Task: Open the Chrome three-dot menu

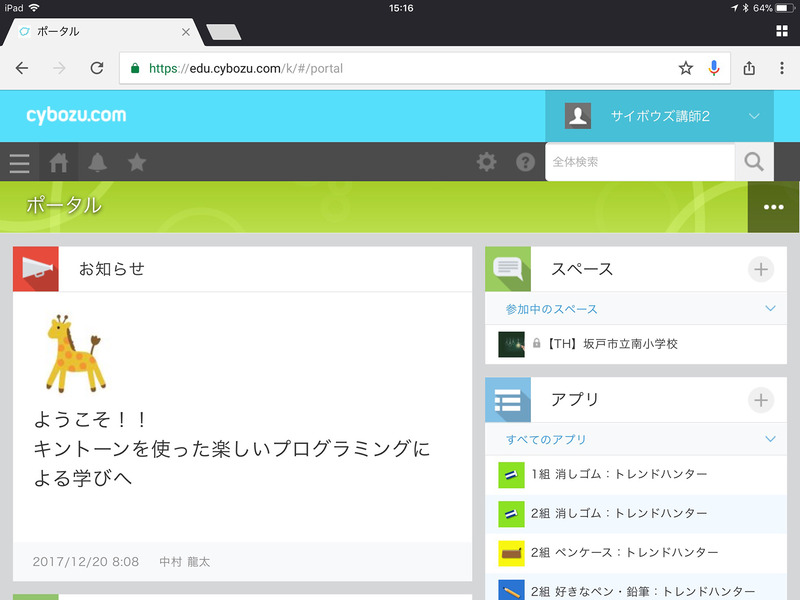Action: [783, 68]
